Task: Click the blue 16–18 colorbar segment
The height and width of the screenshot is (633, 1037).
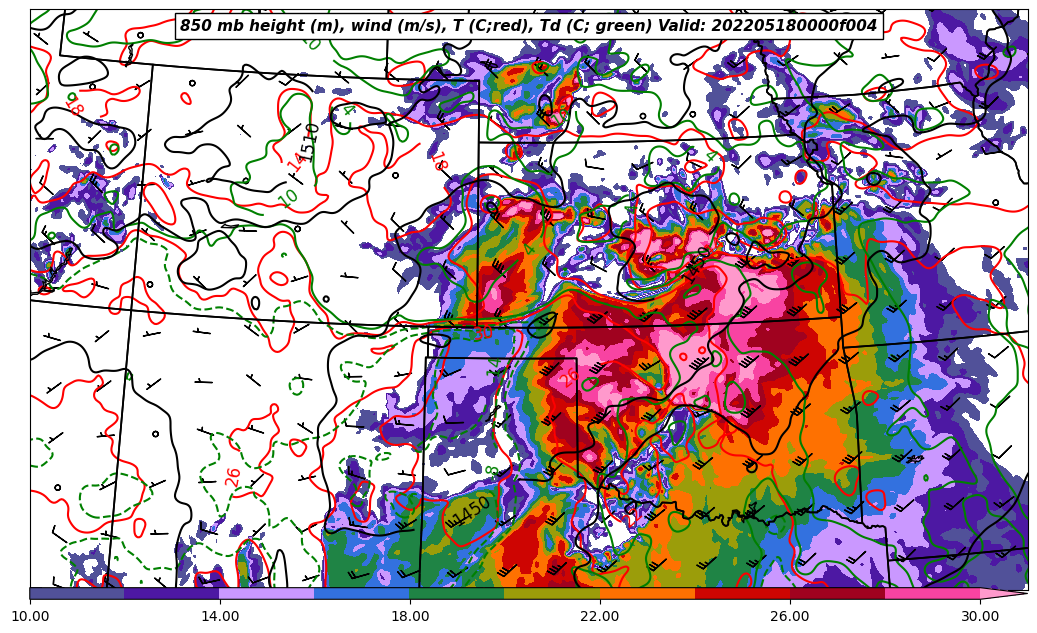Action: pyautogui.click(x=362, y=593)
